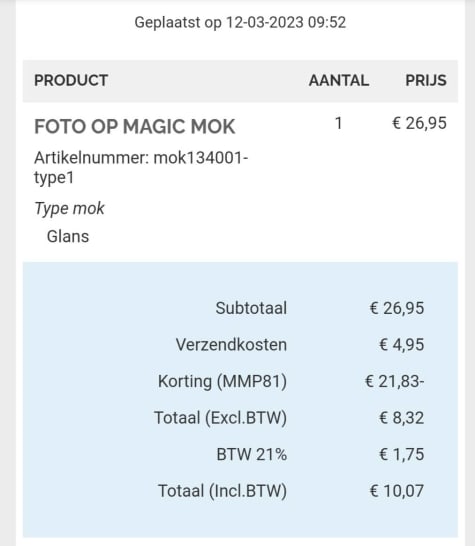The image size is (475, 546).
Task: Click the Verzendkosten label
Action: point(231,345)
